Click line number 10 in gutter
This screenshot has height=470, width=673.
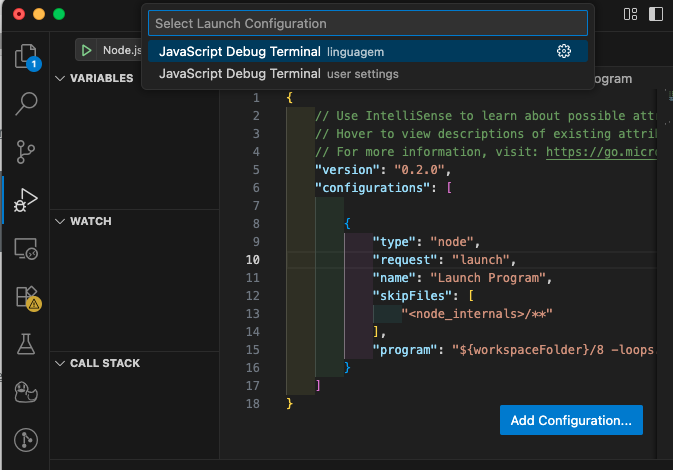click(x=253, y=260)
